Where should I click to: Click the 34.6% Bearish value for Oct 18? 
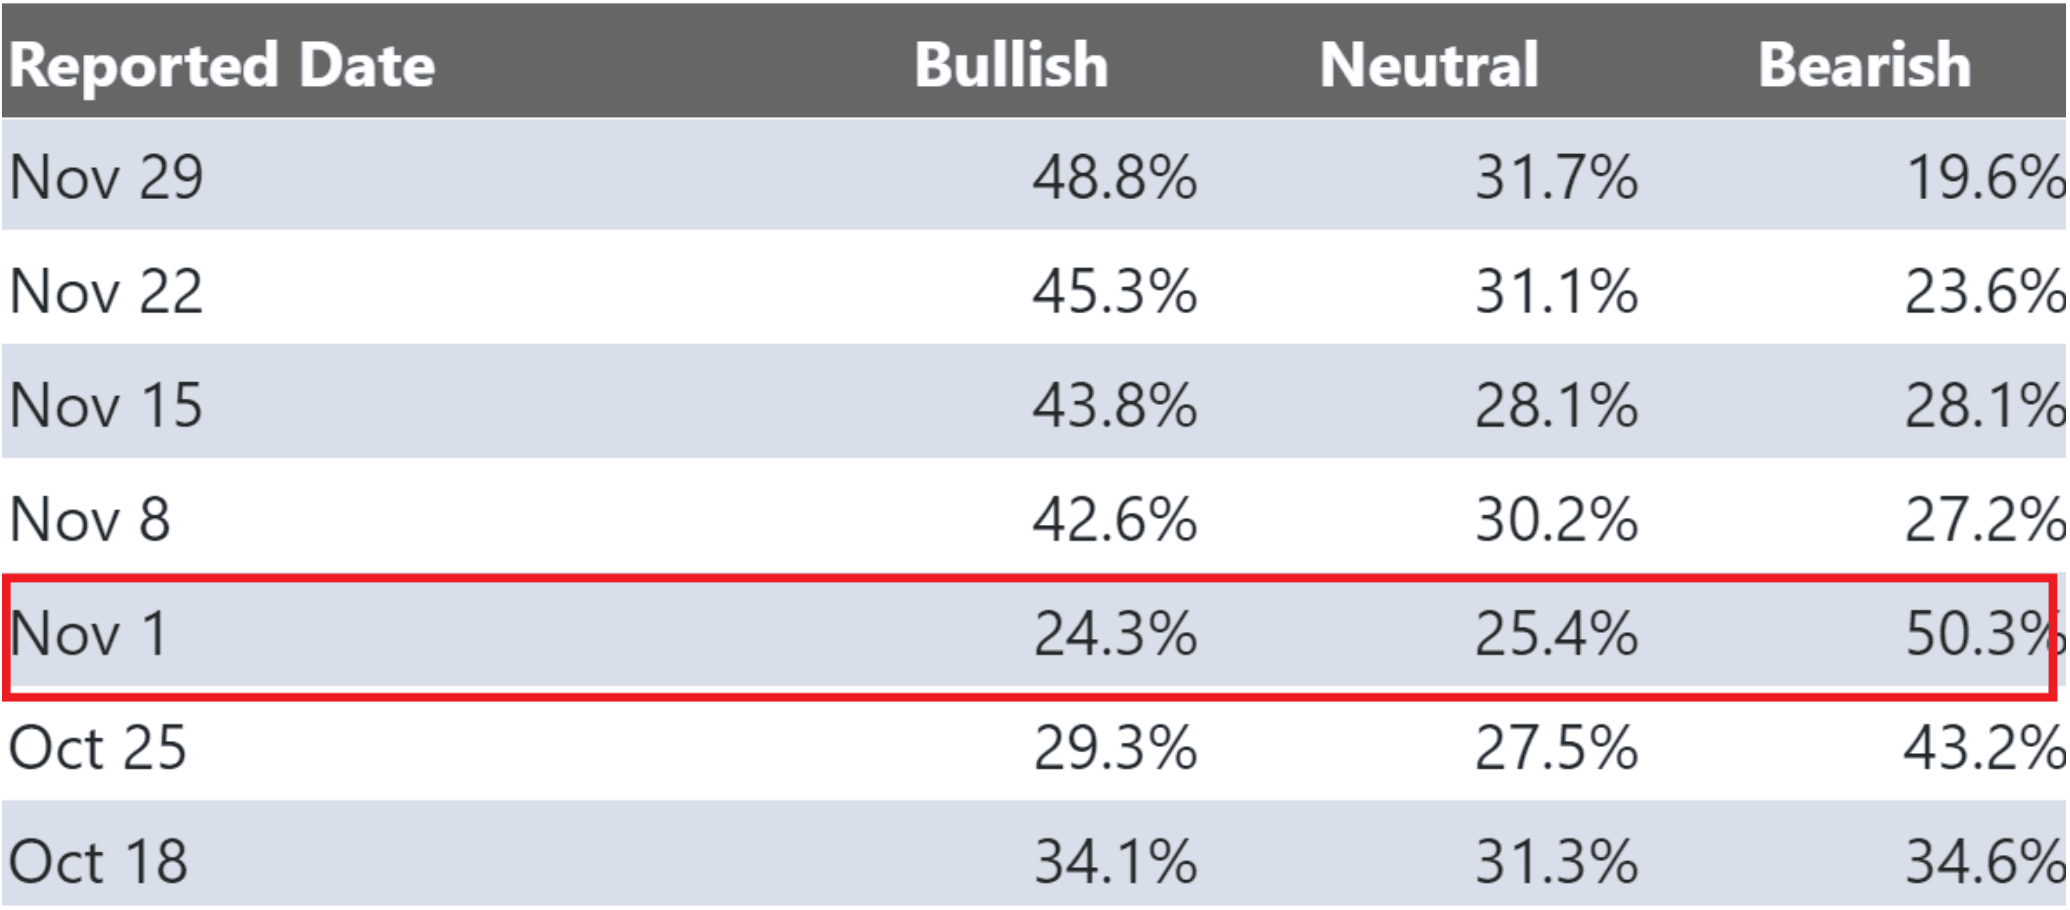(x=1984, y=862)
